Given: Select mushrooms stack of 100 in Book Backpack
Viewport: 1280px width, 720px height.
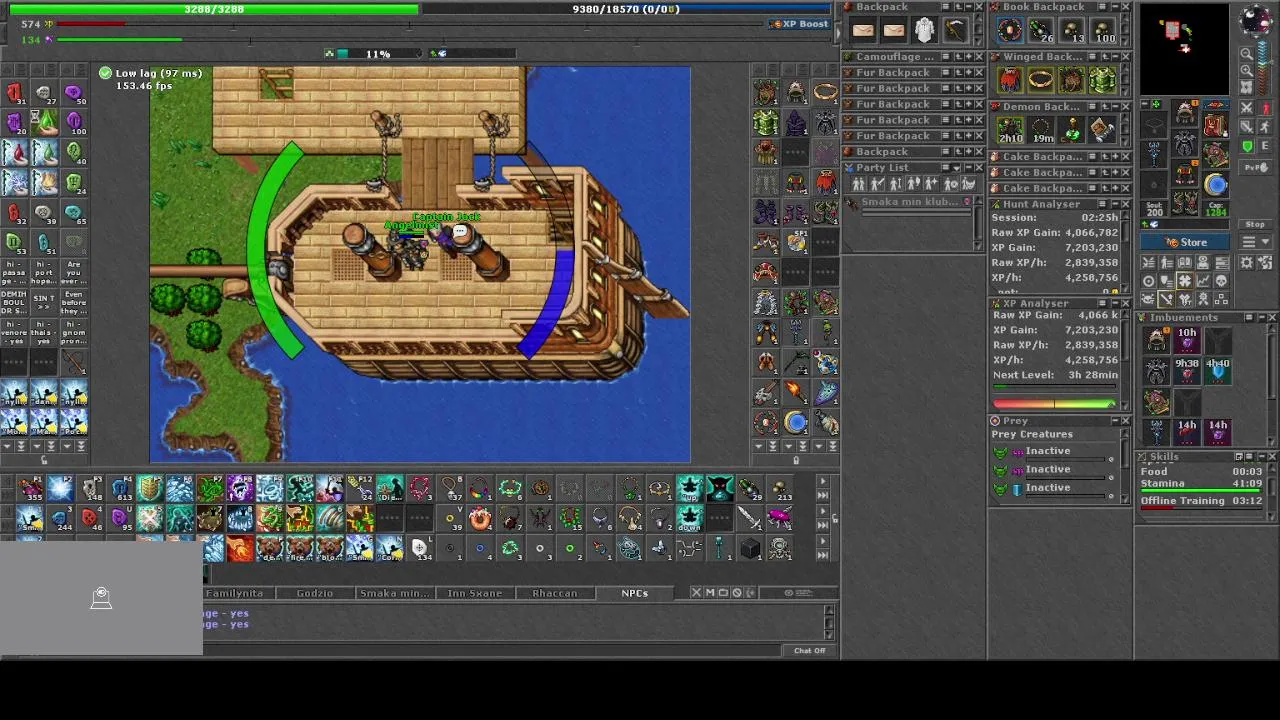Looking at the screenshot, I should point(1102,31).
